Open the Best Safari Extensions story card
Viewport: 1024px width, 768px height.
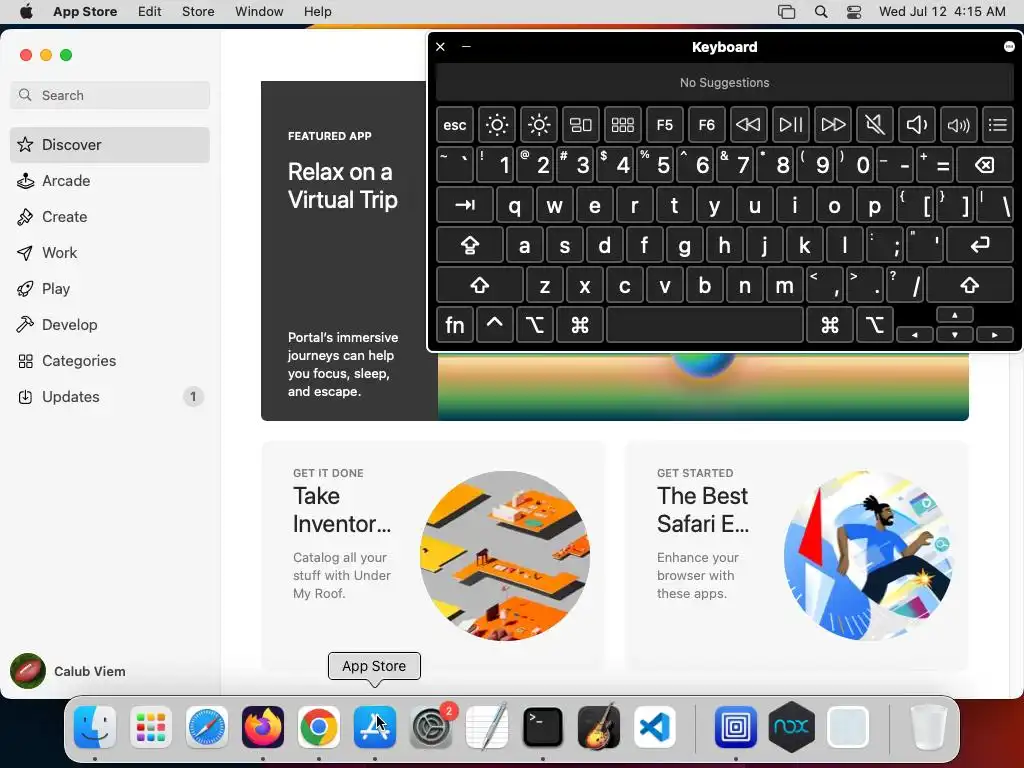coord(797,554)
